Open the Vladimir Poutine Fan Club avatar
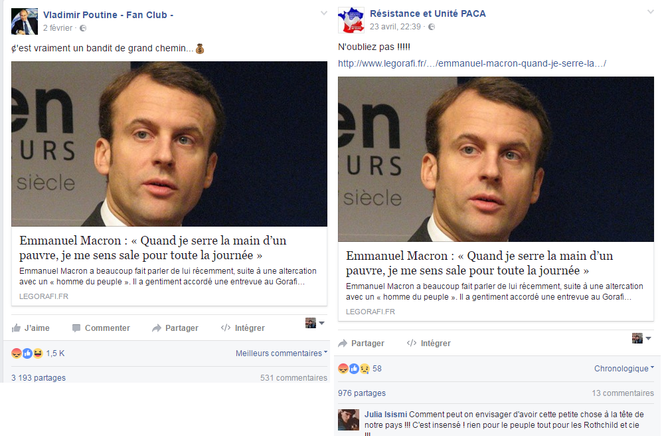The width and height of the screenshot is (664, 436). coord(24,21)
